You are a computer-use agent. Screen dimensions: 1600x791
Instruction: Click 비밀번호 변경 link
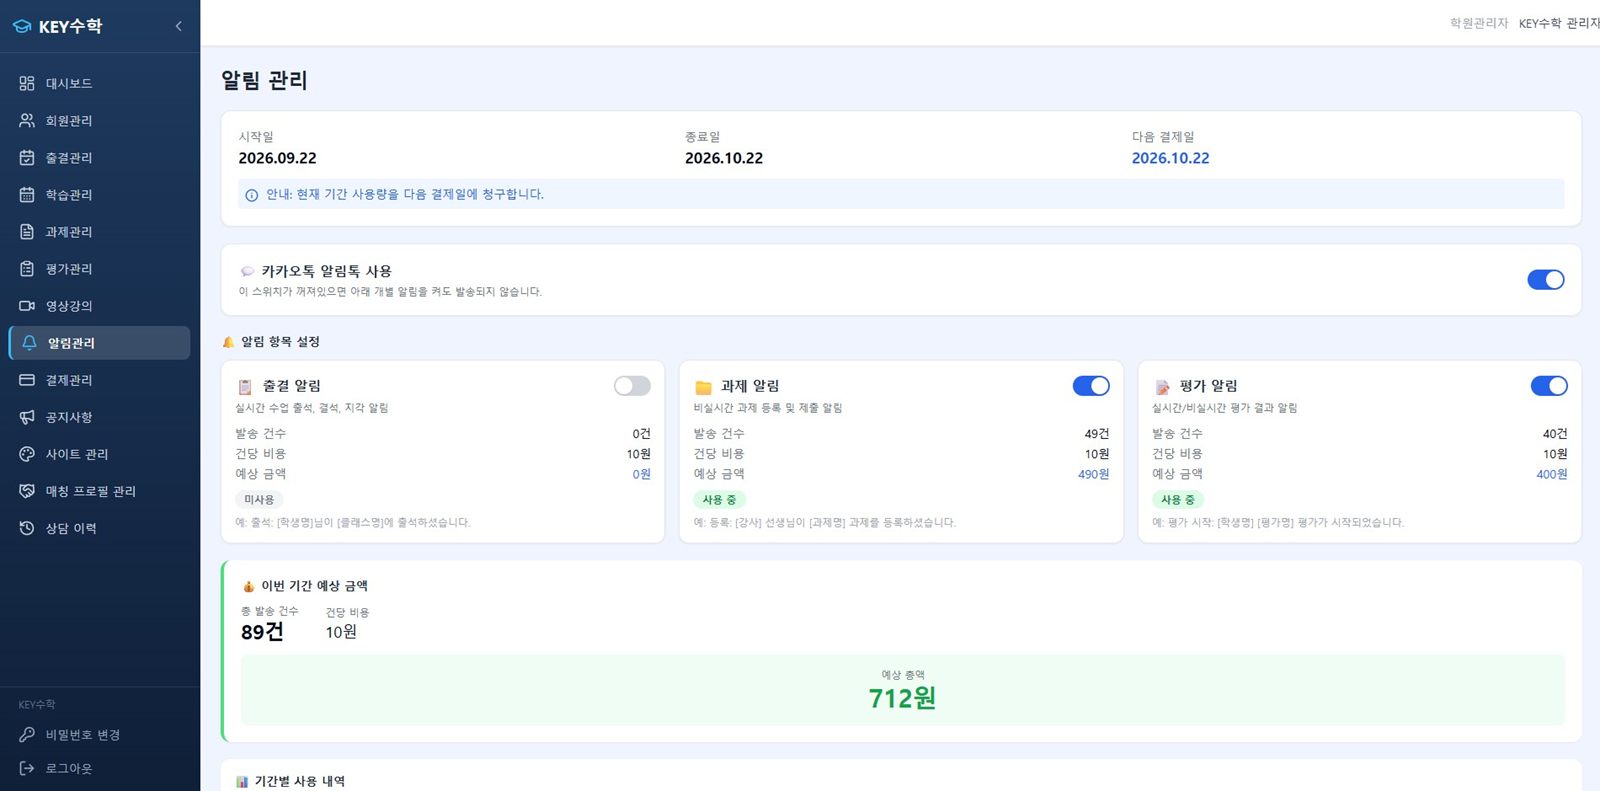99,734
